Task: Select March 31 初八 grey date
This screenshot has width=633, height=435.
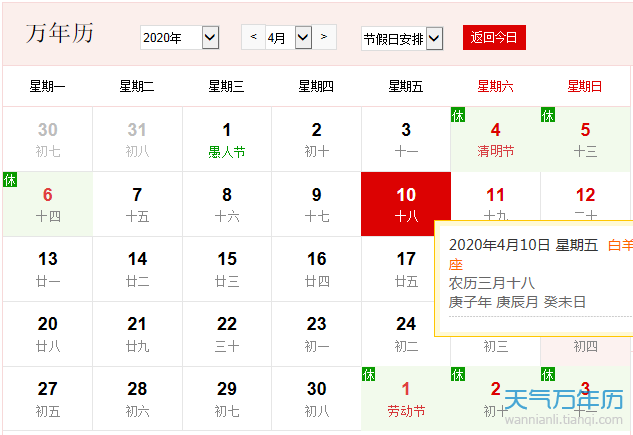Action: (137, 139)
